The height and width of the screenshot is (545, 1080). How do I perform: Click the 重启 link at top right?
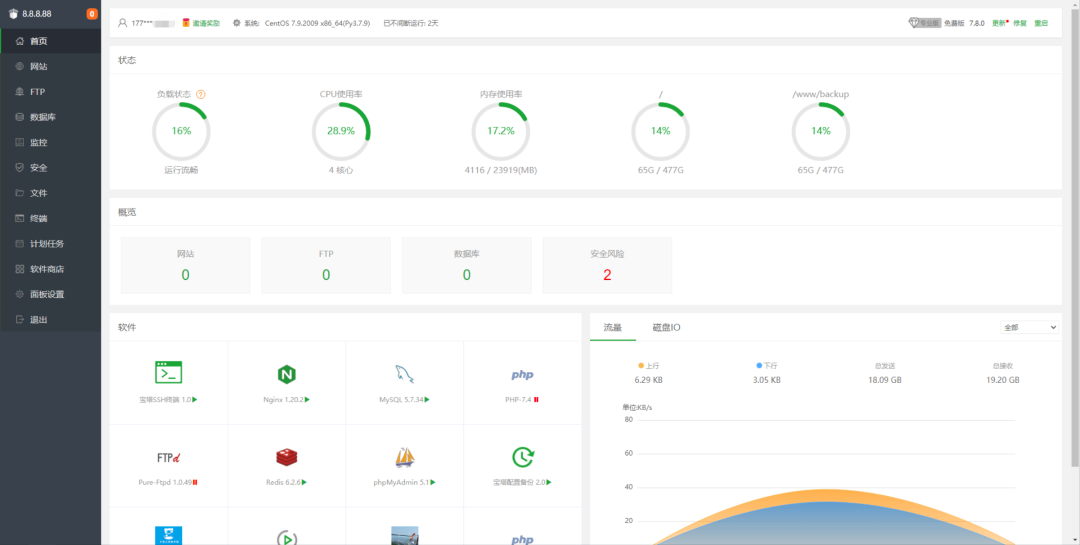coord(1041,22)
